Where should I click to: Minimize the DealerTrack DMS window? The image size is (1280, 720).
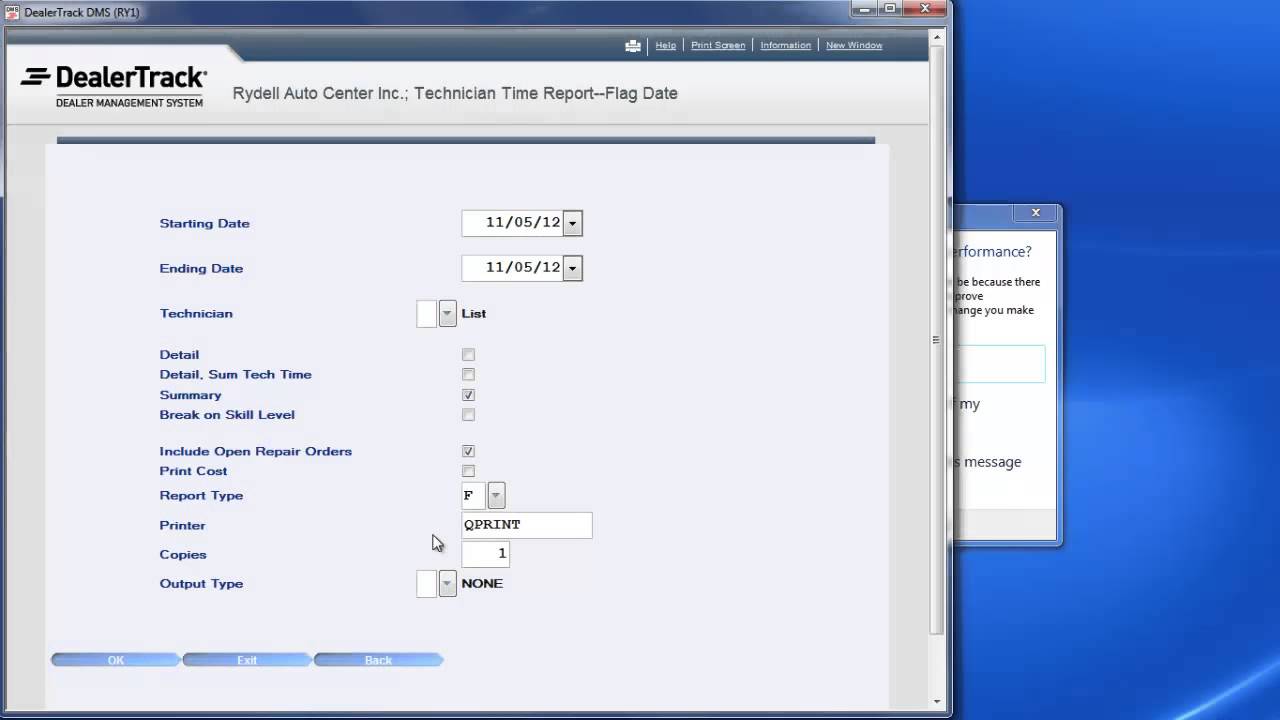click(865, 9)
